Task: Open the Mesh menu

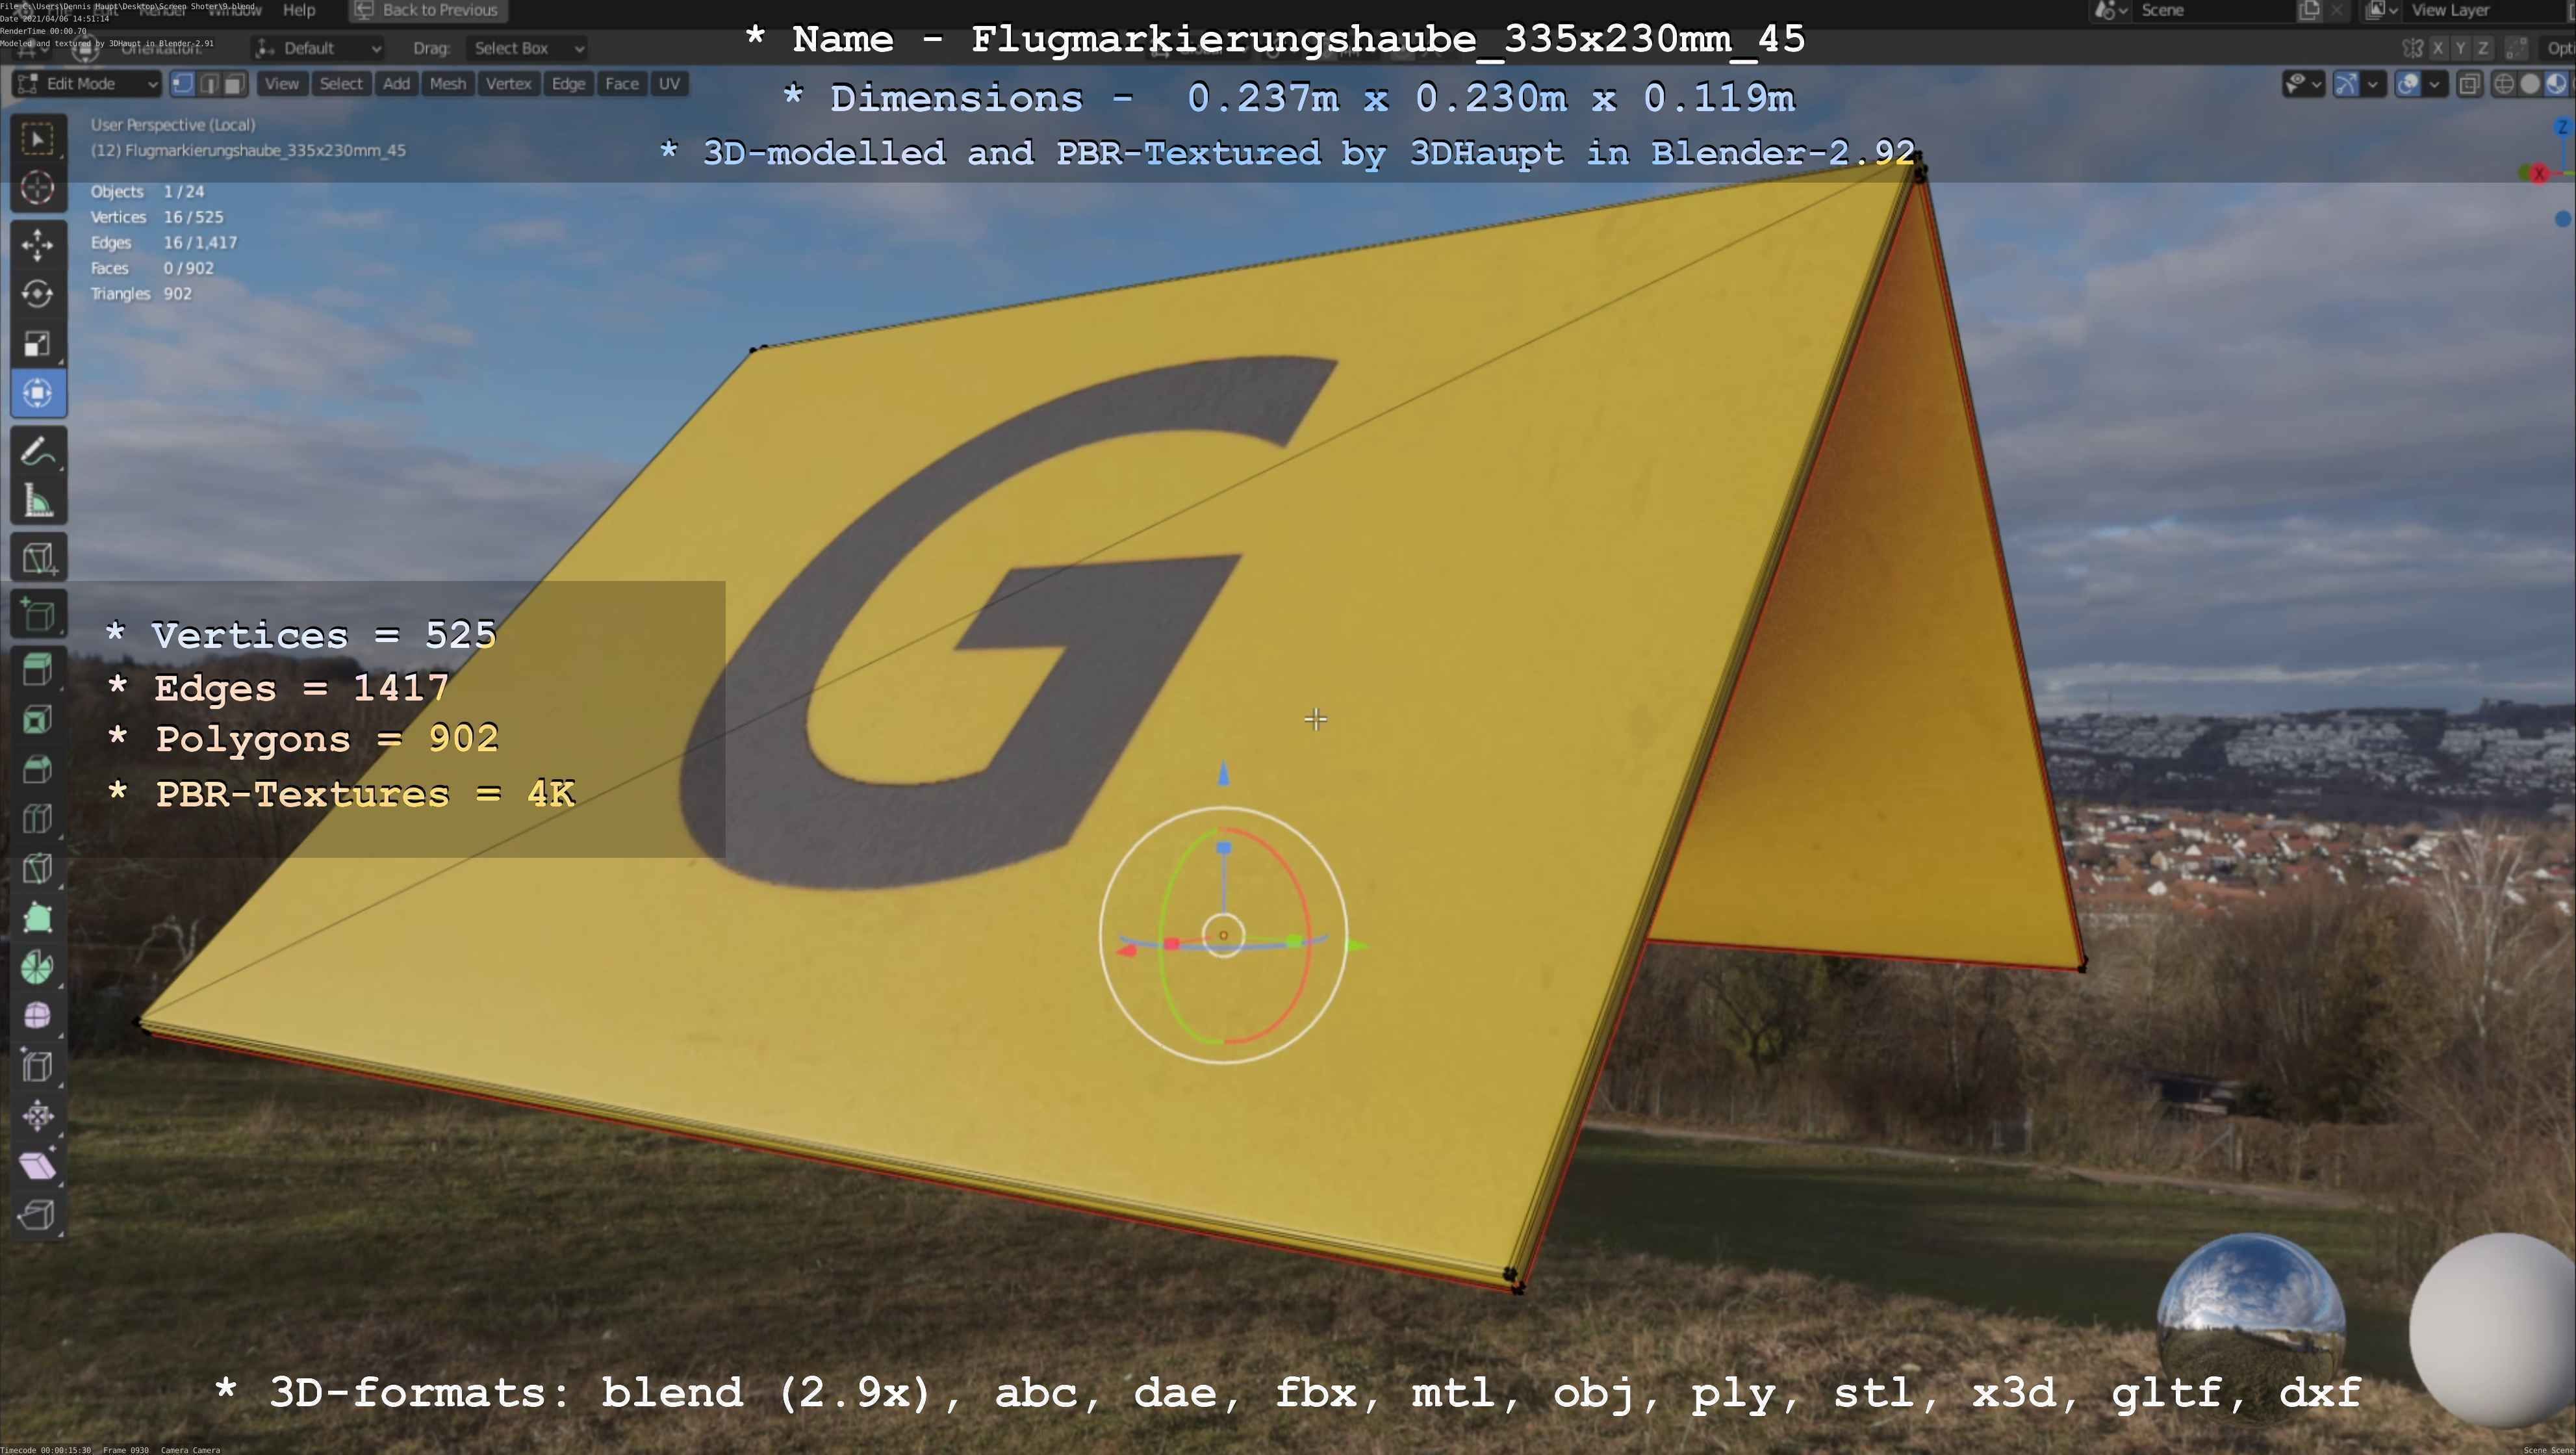Action: coord(447,84)
